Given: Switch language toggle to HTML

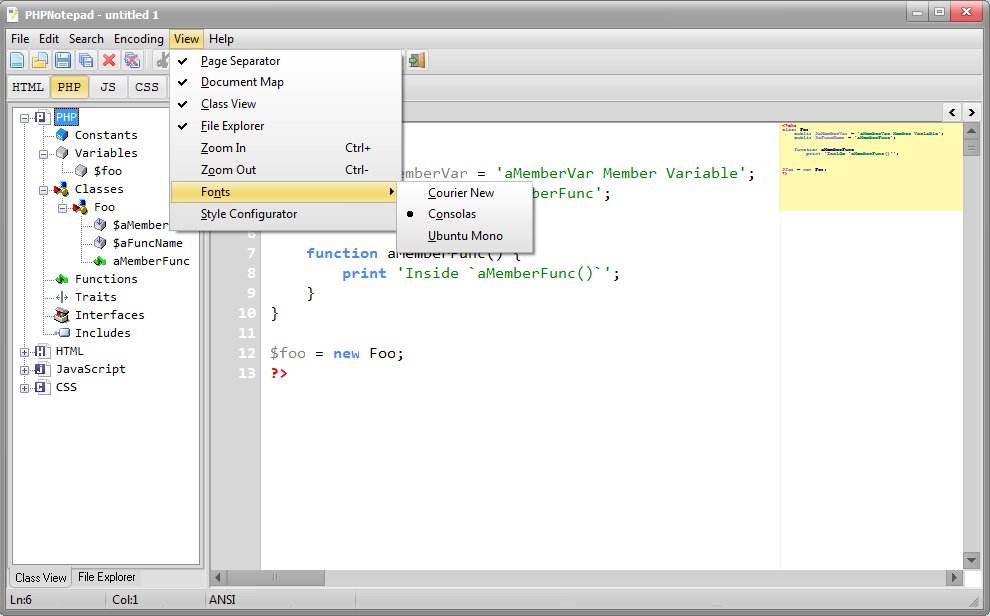Looking at the screenshot, I should [28, 87].
